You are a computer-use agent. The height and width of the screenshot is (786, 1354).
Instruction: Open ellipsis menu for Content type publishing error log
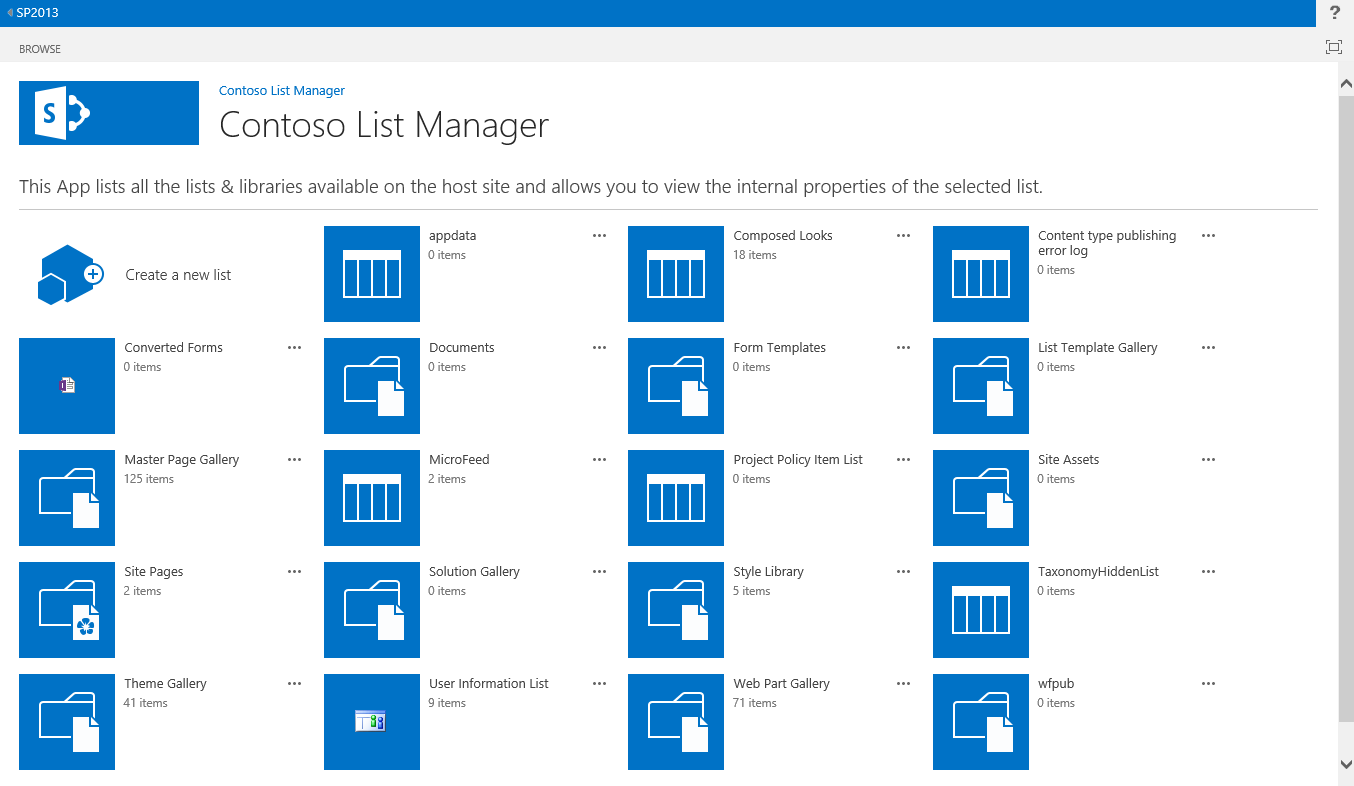click(x=1208, y=236)
